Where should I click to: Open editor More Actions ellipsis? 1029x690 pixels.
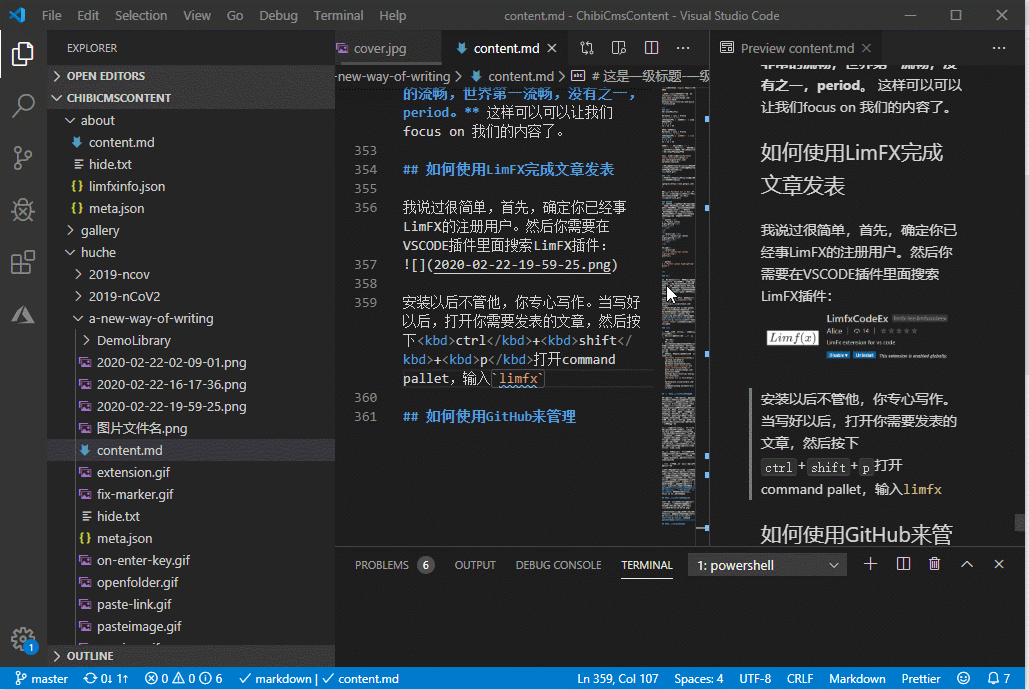click(683, 48)
